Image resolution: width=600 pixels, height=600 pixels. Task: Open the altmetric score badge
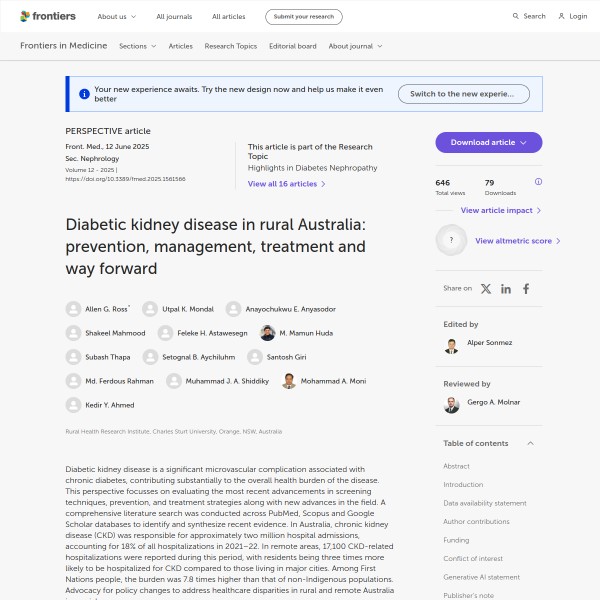pos(452,241)
